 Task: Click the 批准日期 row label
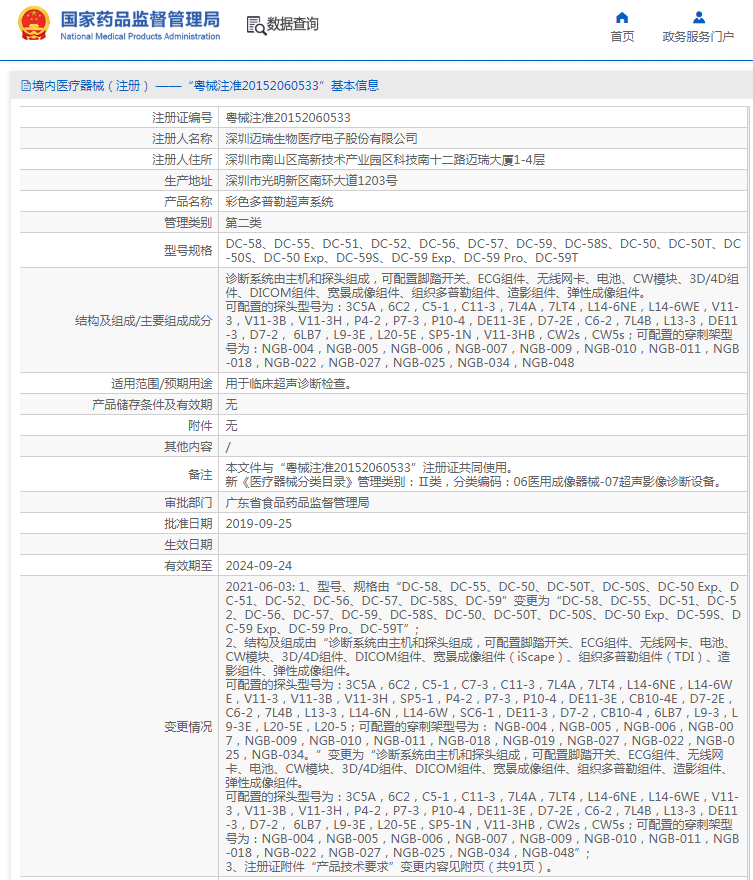188,524
